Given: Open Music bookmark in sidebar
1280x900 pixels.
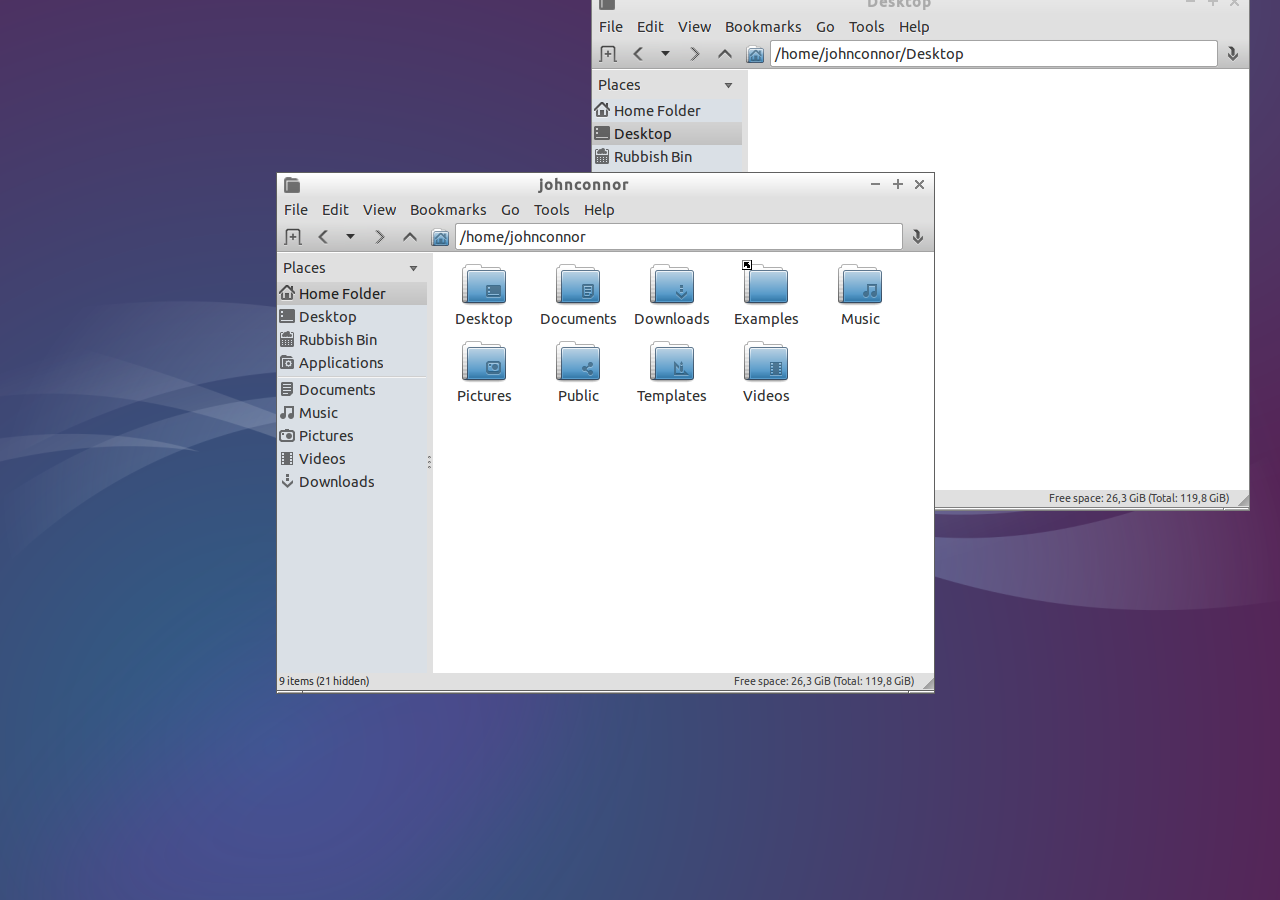Looking at the screenshot, I should point(352,413).
